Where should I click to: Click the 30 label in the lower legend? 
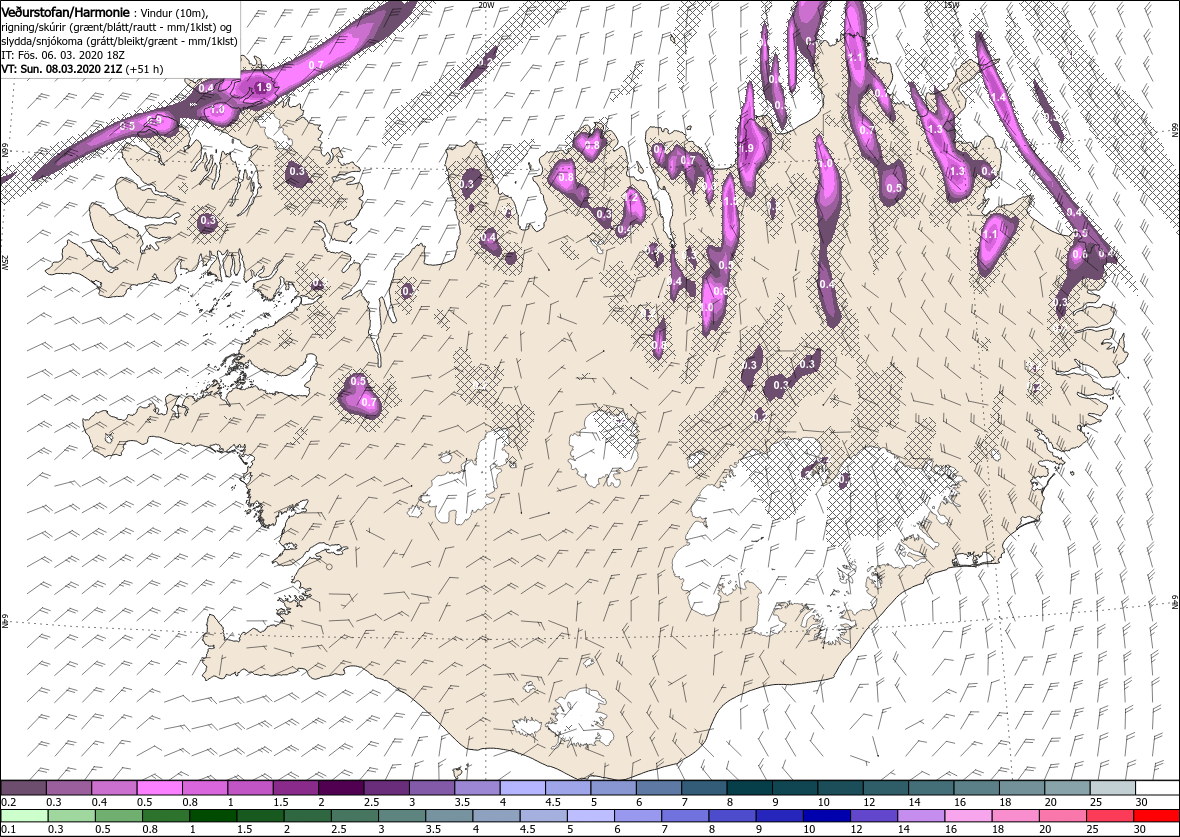(1139, 829)
